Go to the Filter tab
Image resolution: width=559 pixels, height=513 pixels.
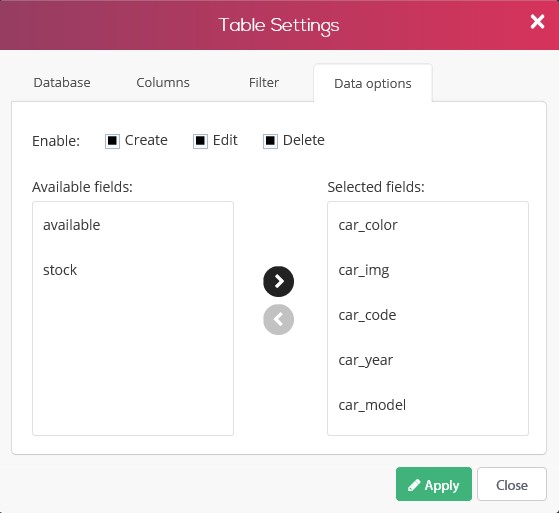point(264,83)
